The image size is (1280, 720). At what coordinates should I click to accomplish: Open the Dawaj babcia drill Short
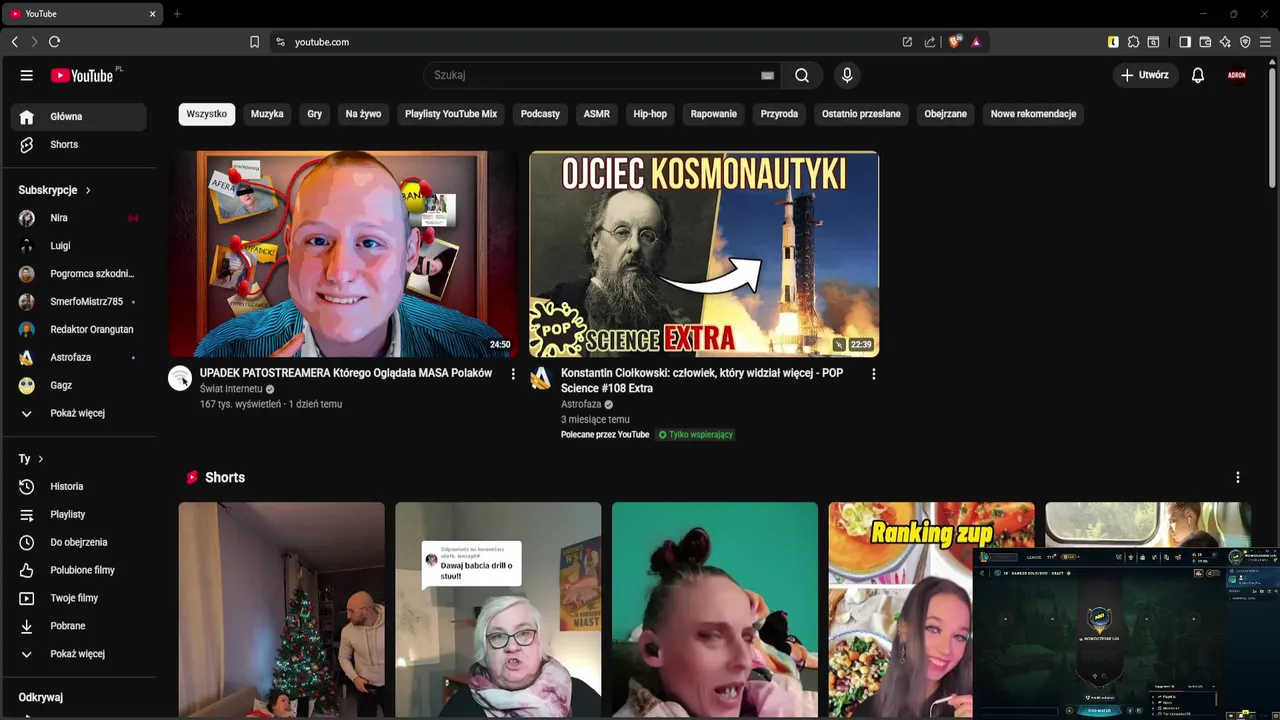pos(498,610)
